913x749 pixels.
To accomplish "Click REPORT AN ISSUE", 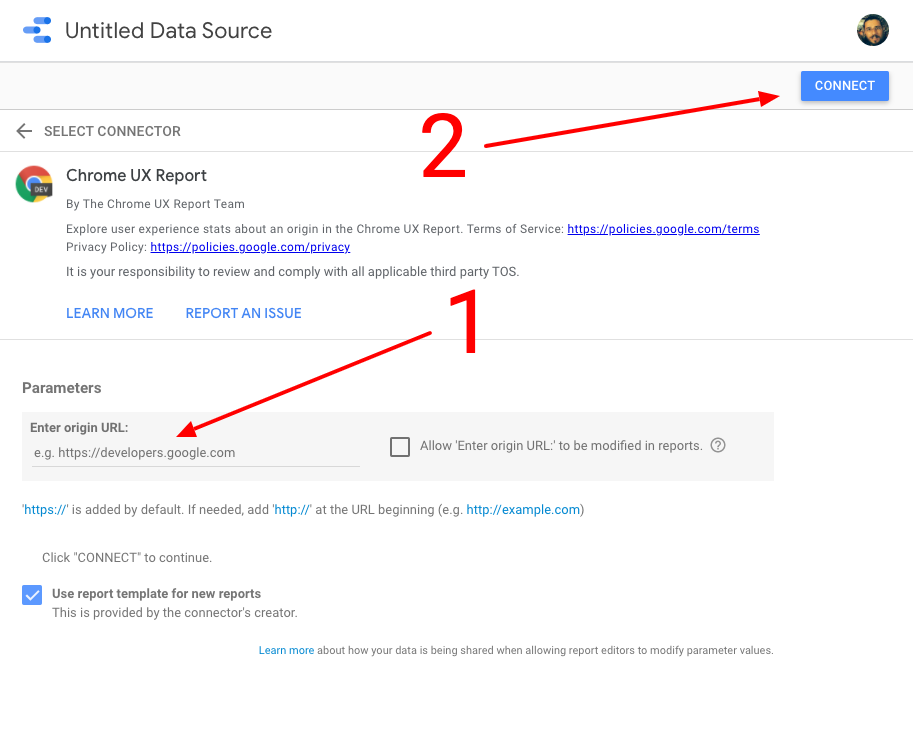I will (243, 313).
